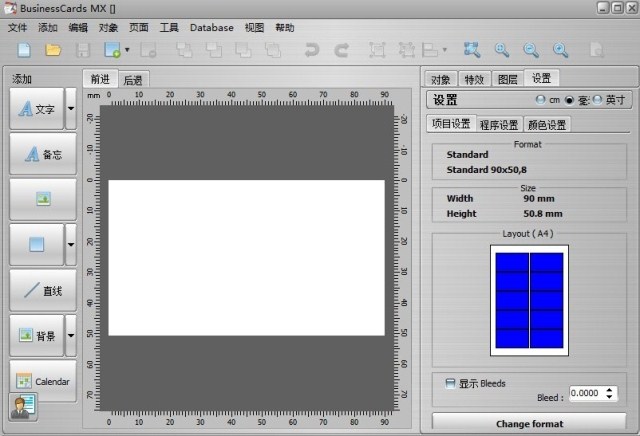640x436 pixels.
Task: Switch to the 图层 layers tab
Action: [508, 79]
